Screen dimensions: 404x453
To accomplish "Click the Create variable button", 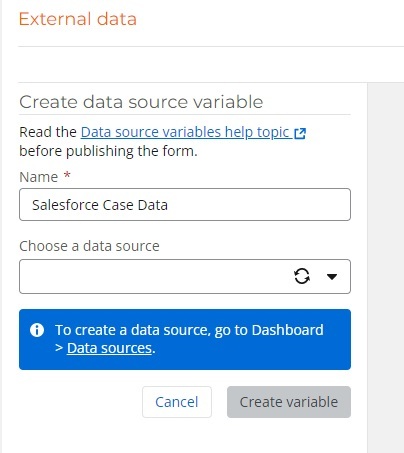I will click(289, 402).
